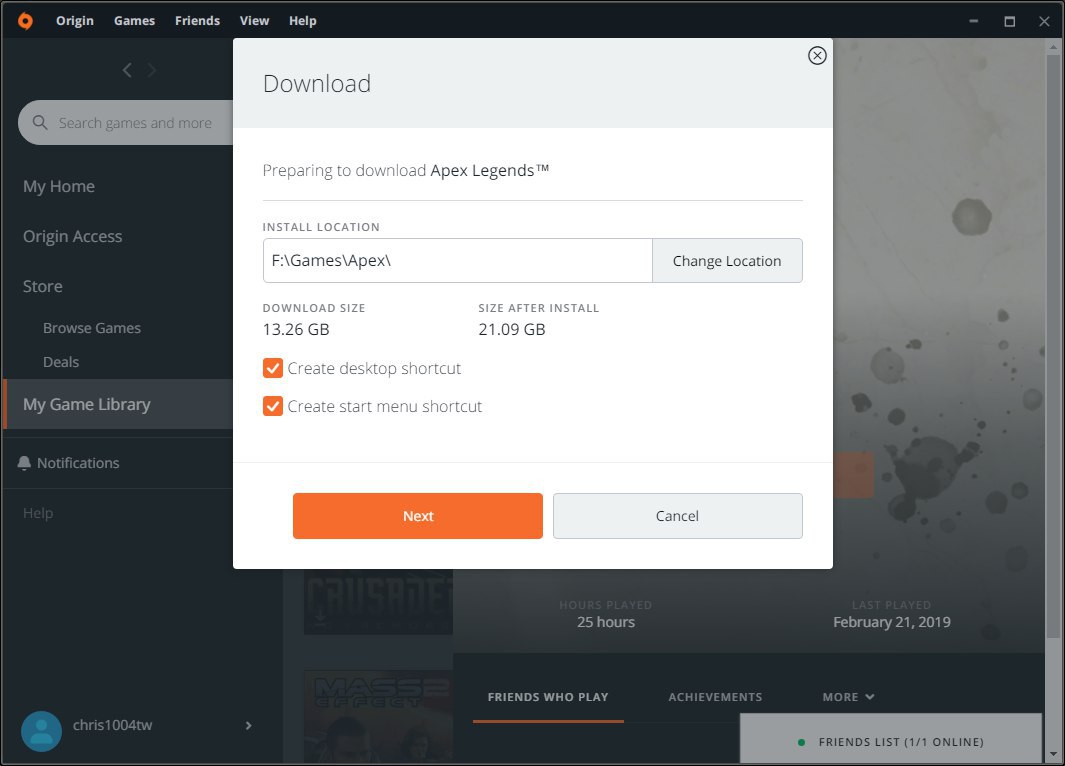The height and width of the screenshot is (766, 1065).
Task: Cancel the download dialog
Action: point(677,516)
